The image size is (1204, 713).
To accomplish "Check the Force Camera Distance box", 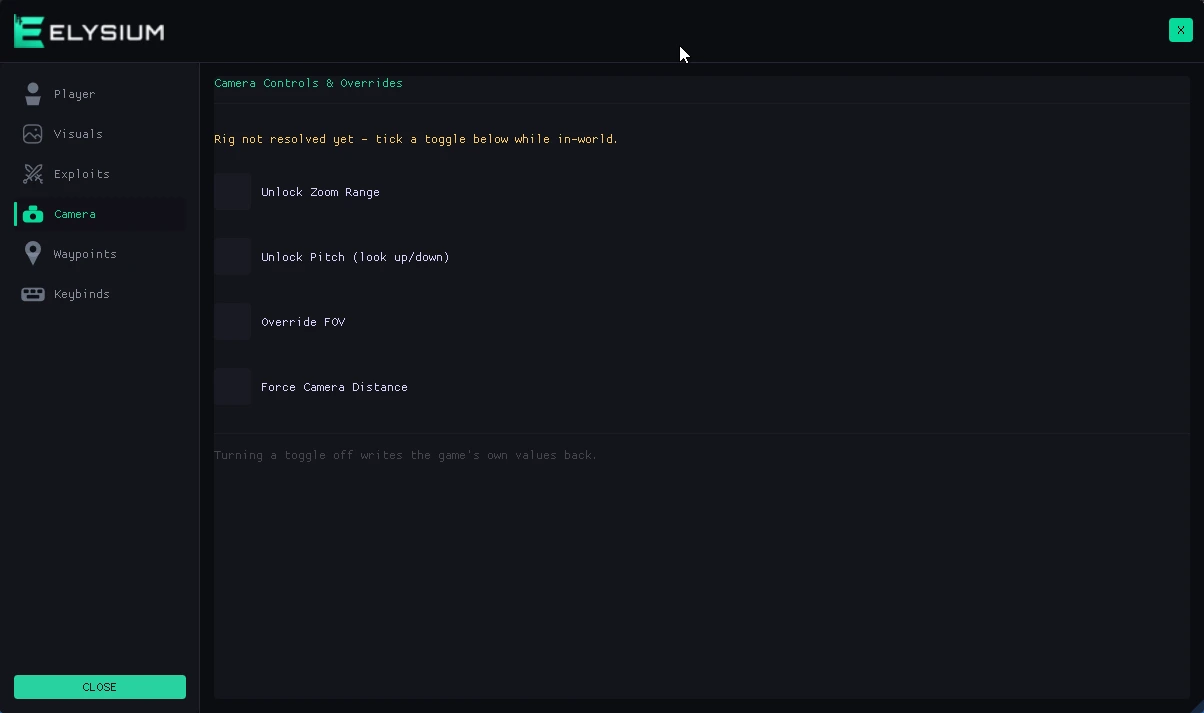I will click(232, 387).
